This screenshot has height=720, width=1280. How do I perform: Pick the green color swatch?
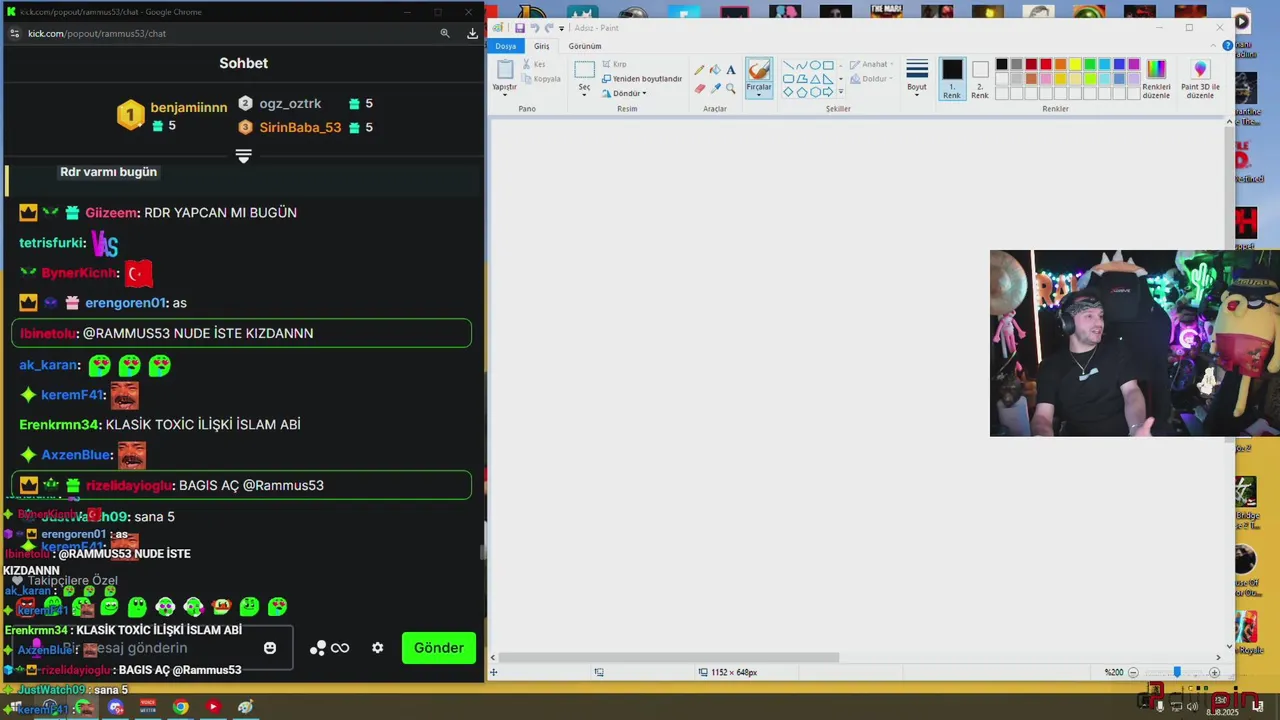click(1090, 65)
